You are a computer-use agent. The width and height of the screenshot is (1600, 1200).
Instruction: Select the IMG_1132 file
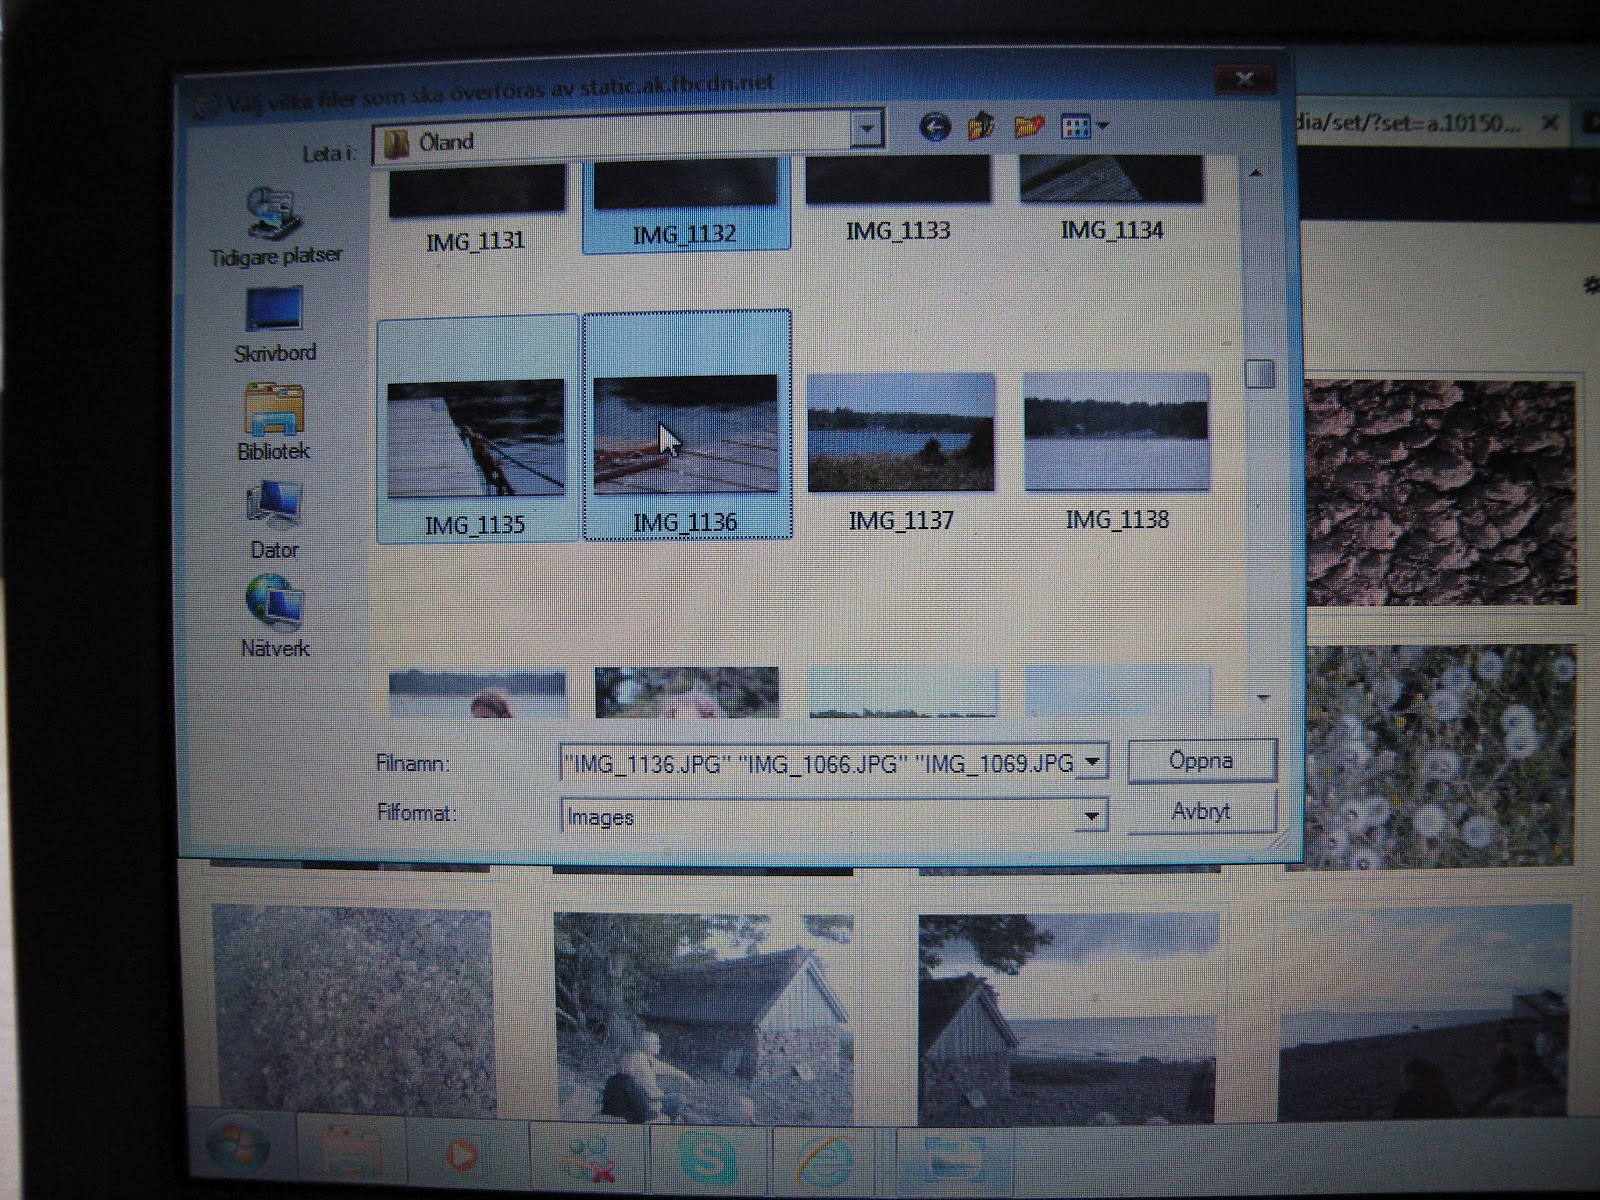pyautogui.click(x=685, y=205)
